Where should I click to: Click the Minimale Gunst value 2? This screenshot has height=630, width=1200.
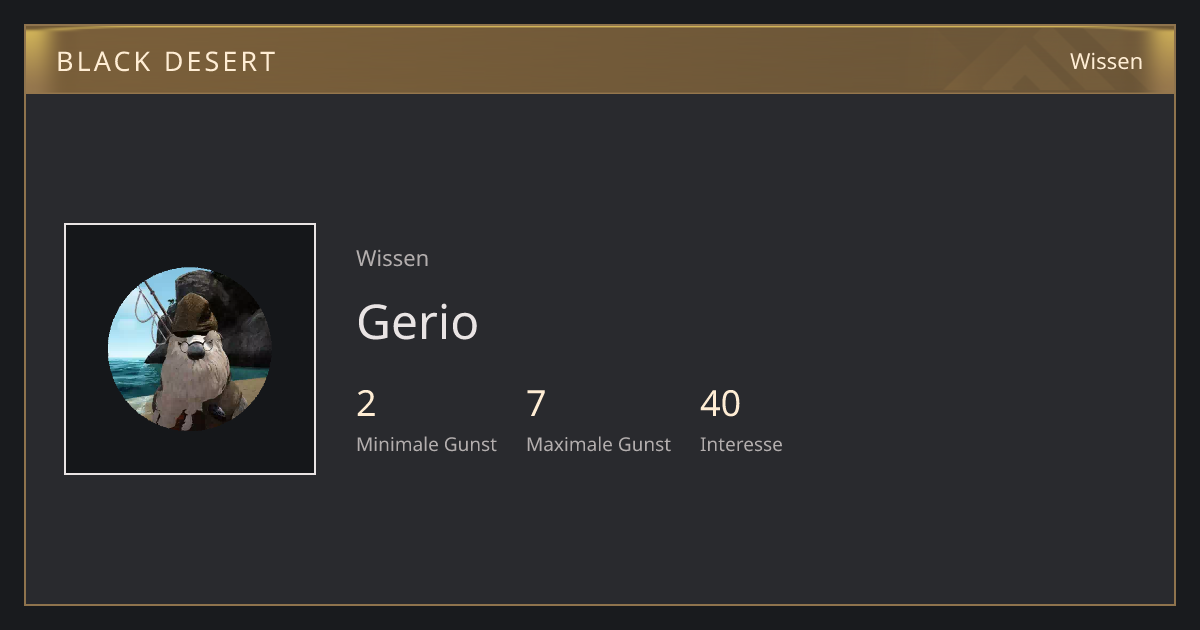click(x=366, y=403)
